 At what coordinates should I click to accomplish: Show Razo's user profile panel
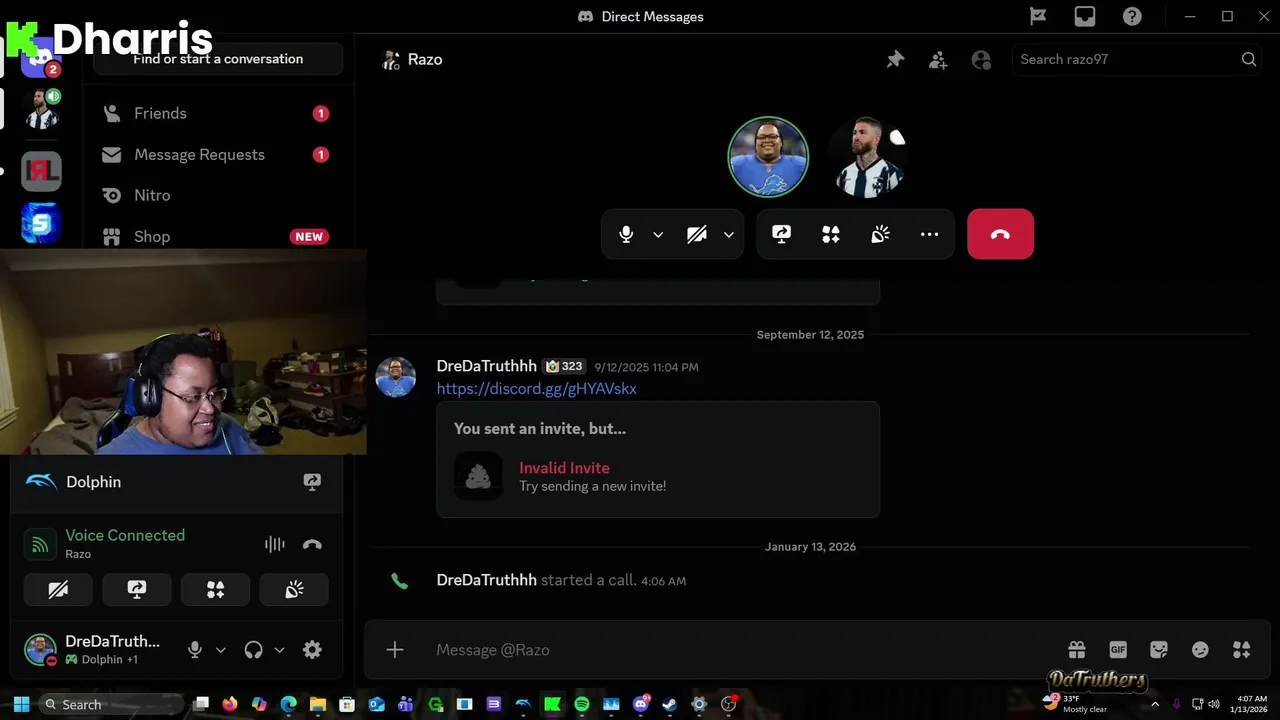click(x=981, y=60)
